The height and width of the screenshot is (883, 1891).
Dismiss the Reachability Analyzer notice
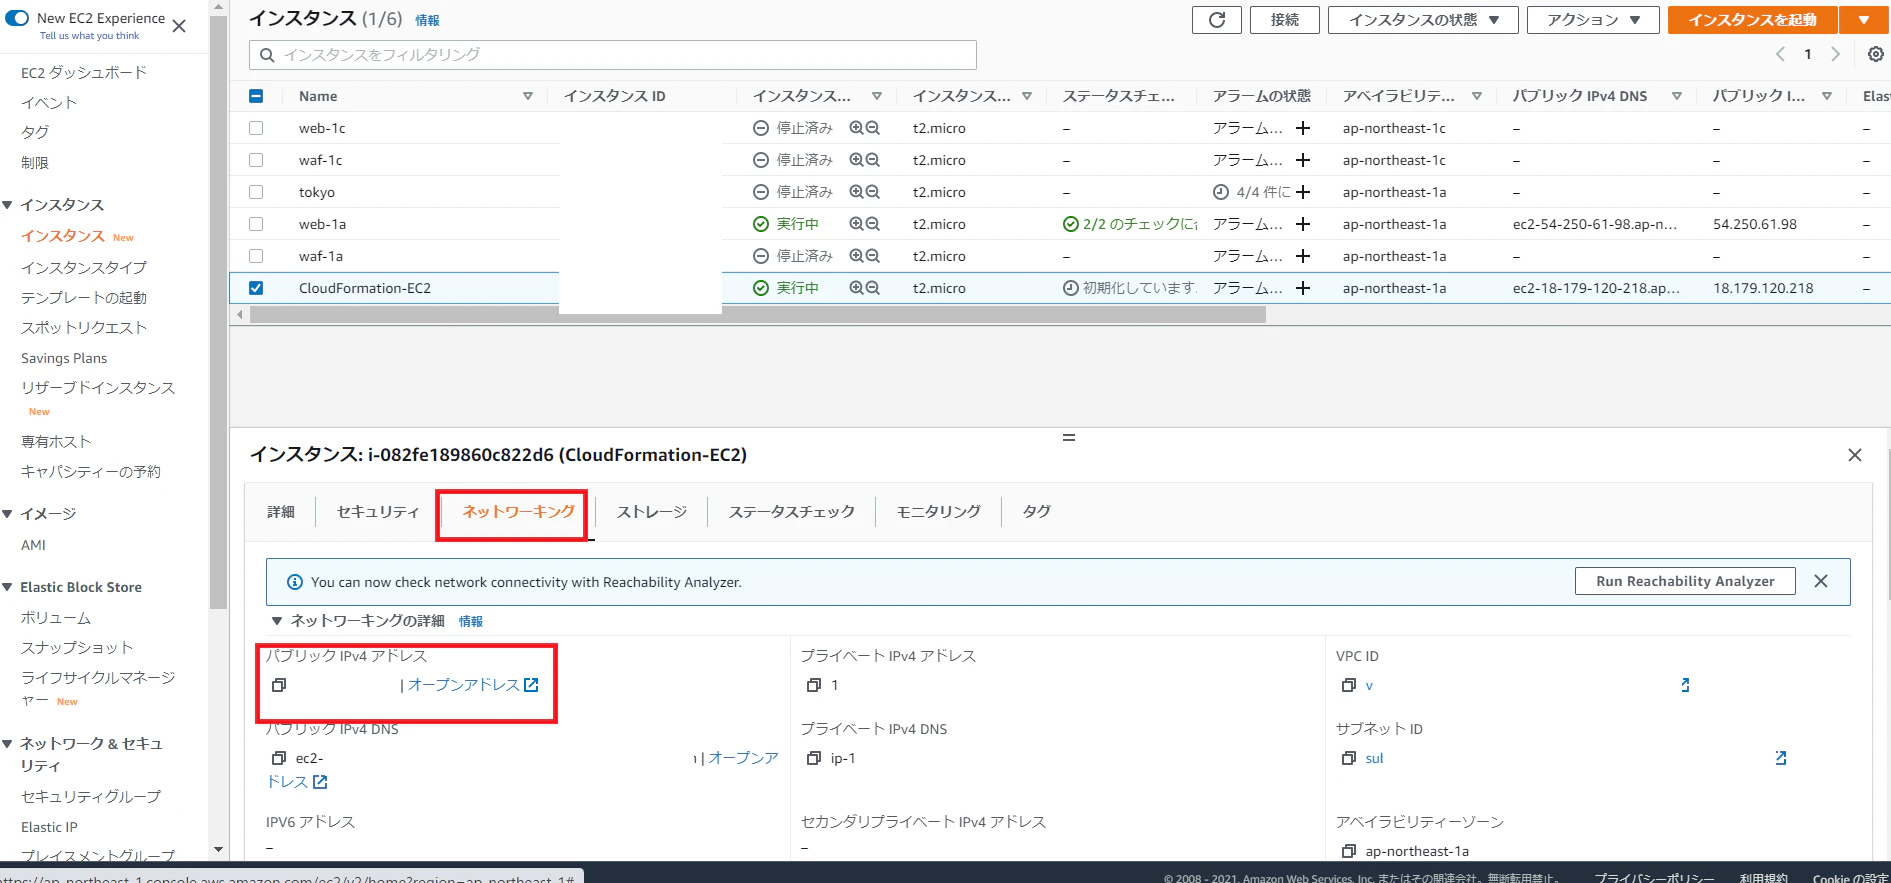(1821, 581)
